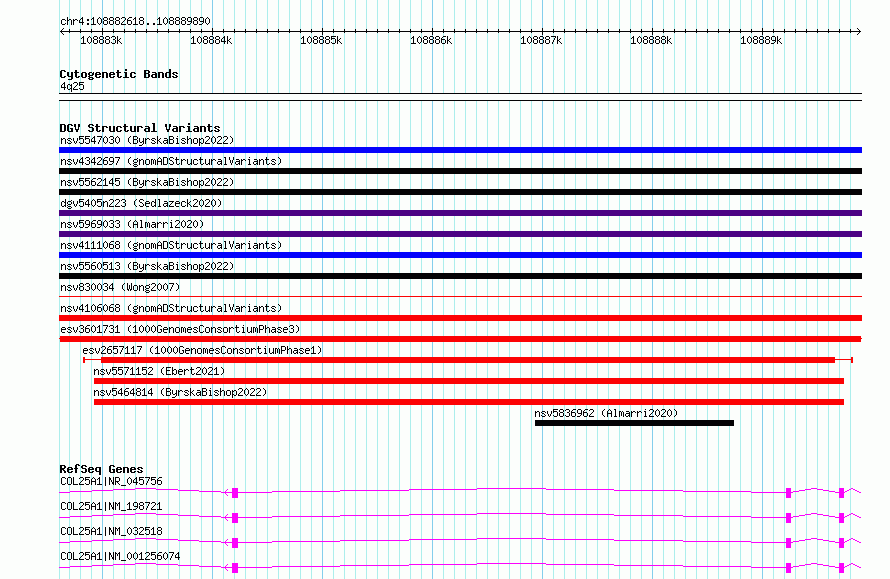The image size is (890, 579).
Task: Open nsv5836962 (Almarri2020) variant label
Action: [606, 413]
